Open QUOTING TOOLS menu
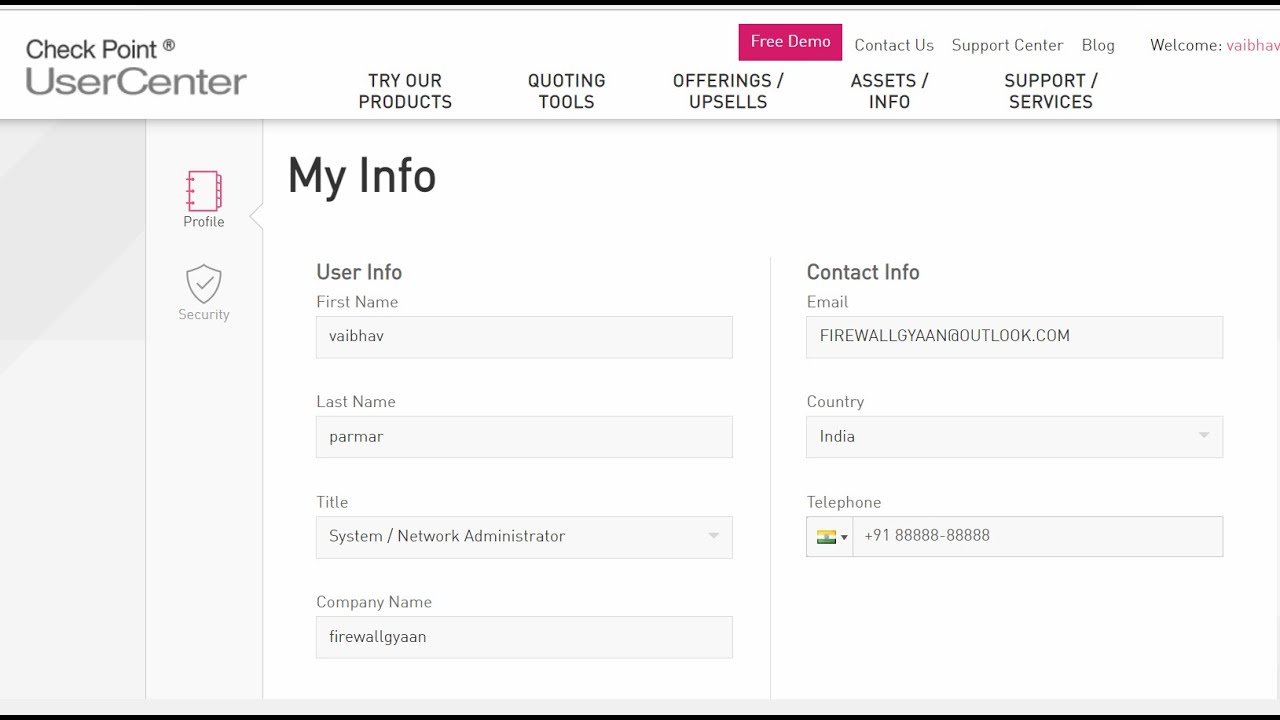Screen dimensions: 1280x720 pyautogui.click(x=567, y=91)
